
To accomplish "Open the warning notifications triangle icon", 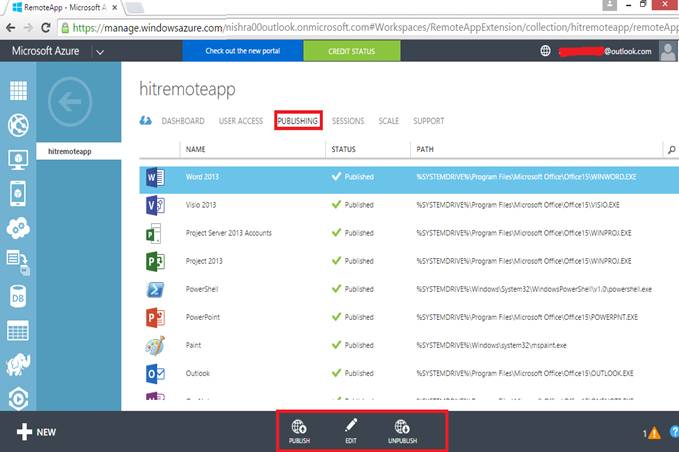I will 654,433.
